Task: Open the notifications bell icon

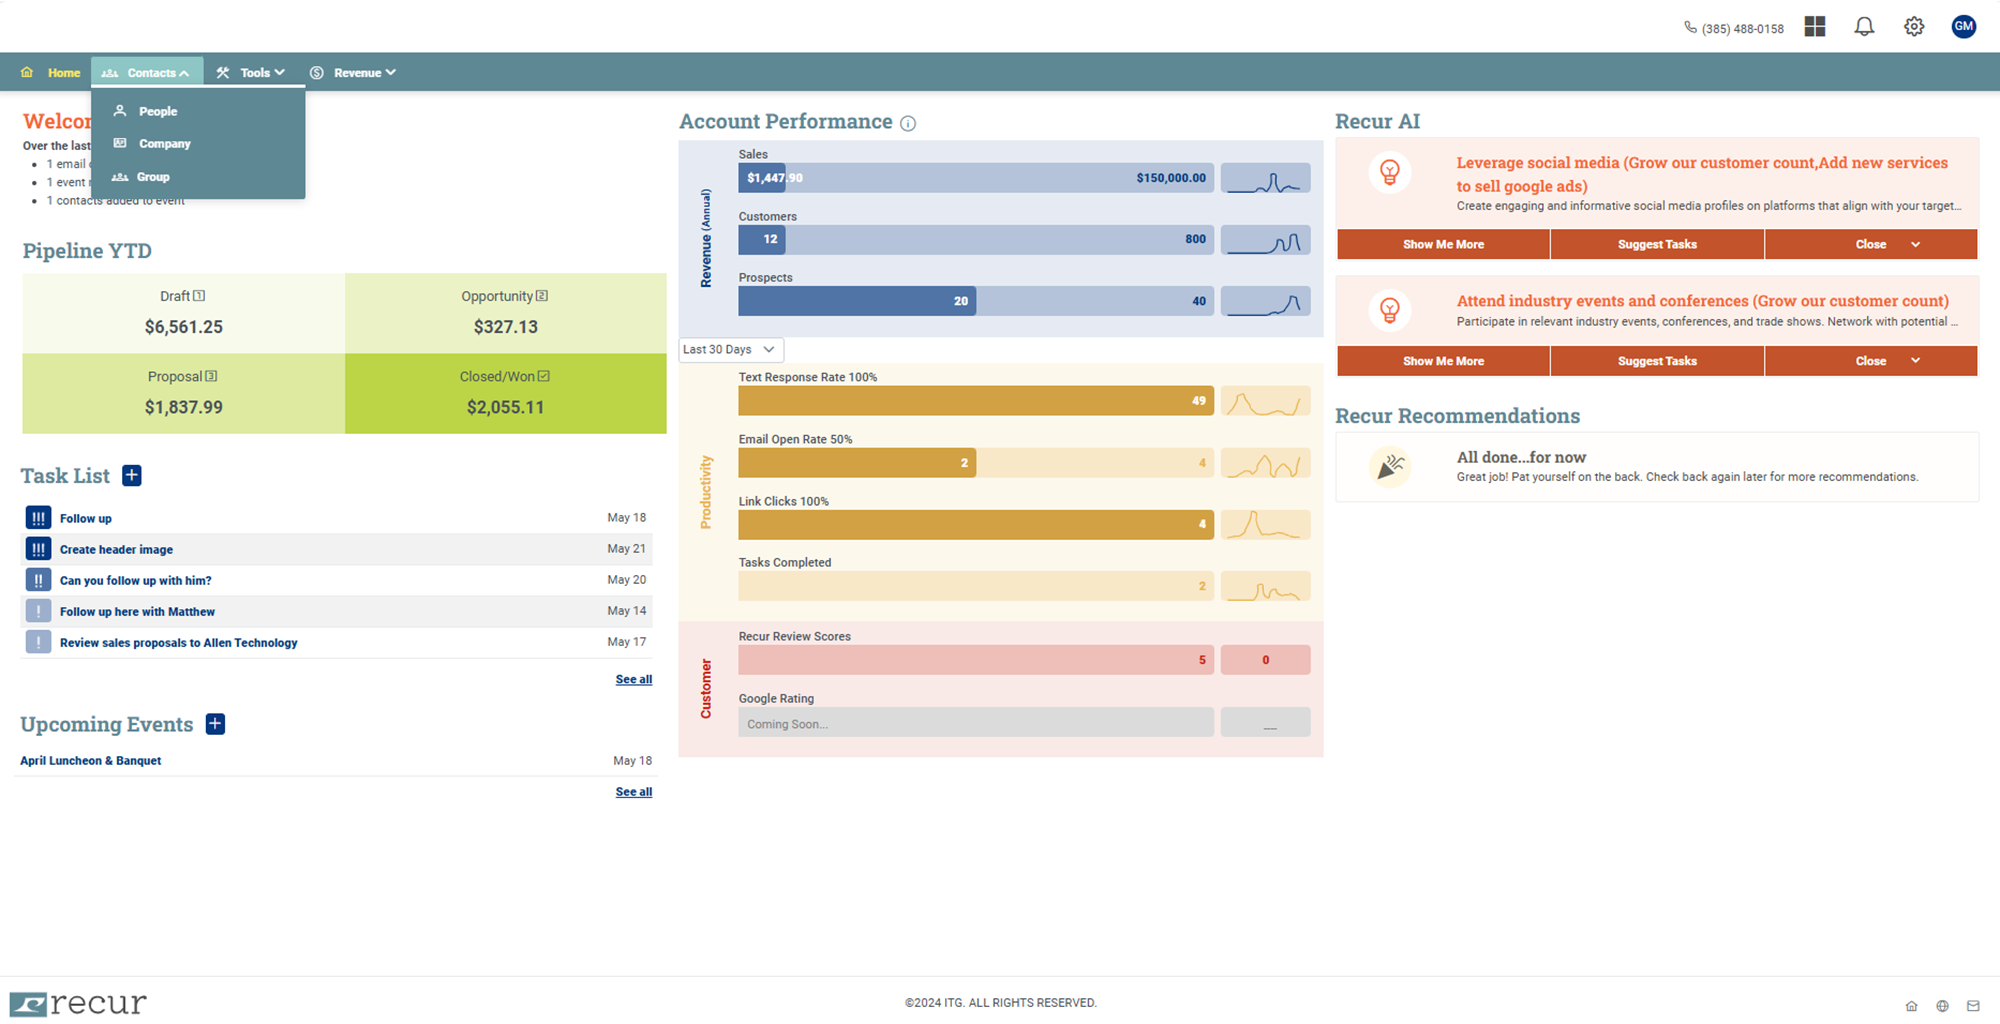Action: click(x=1864, y=26)
